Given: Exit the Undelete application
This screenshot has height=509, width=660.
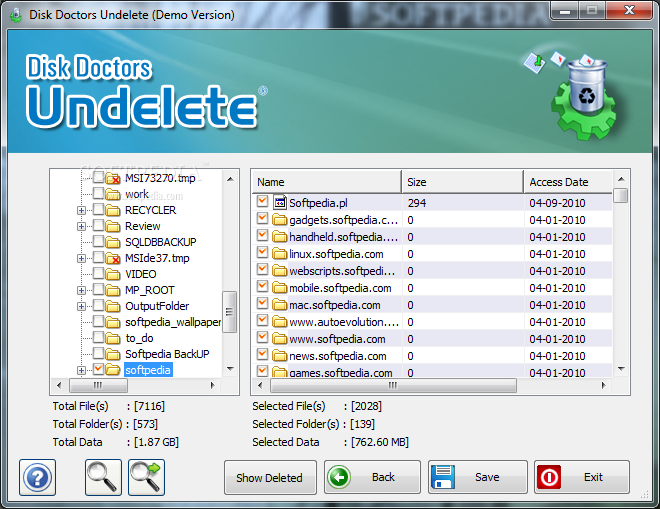Looking at the screenshot, I should [x=582, y=477].
